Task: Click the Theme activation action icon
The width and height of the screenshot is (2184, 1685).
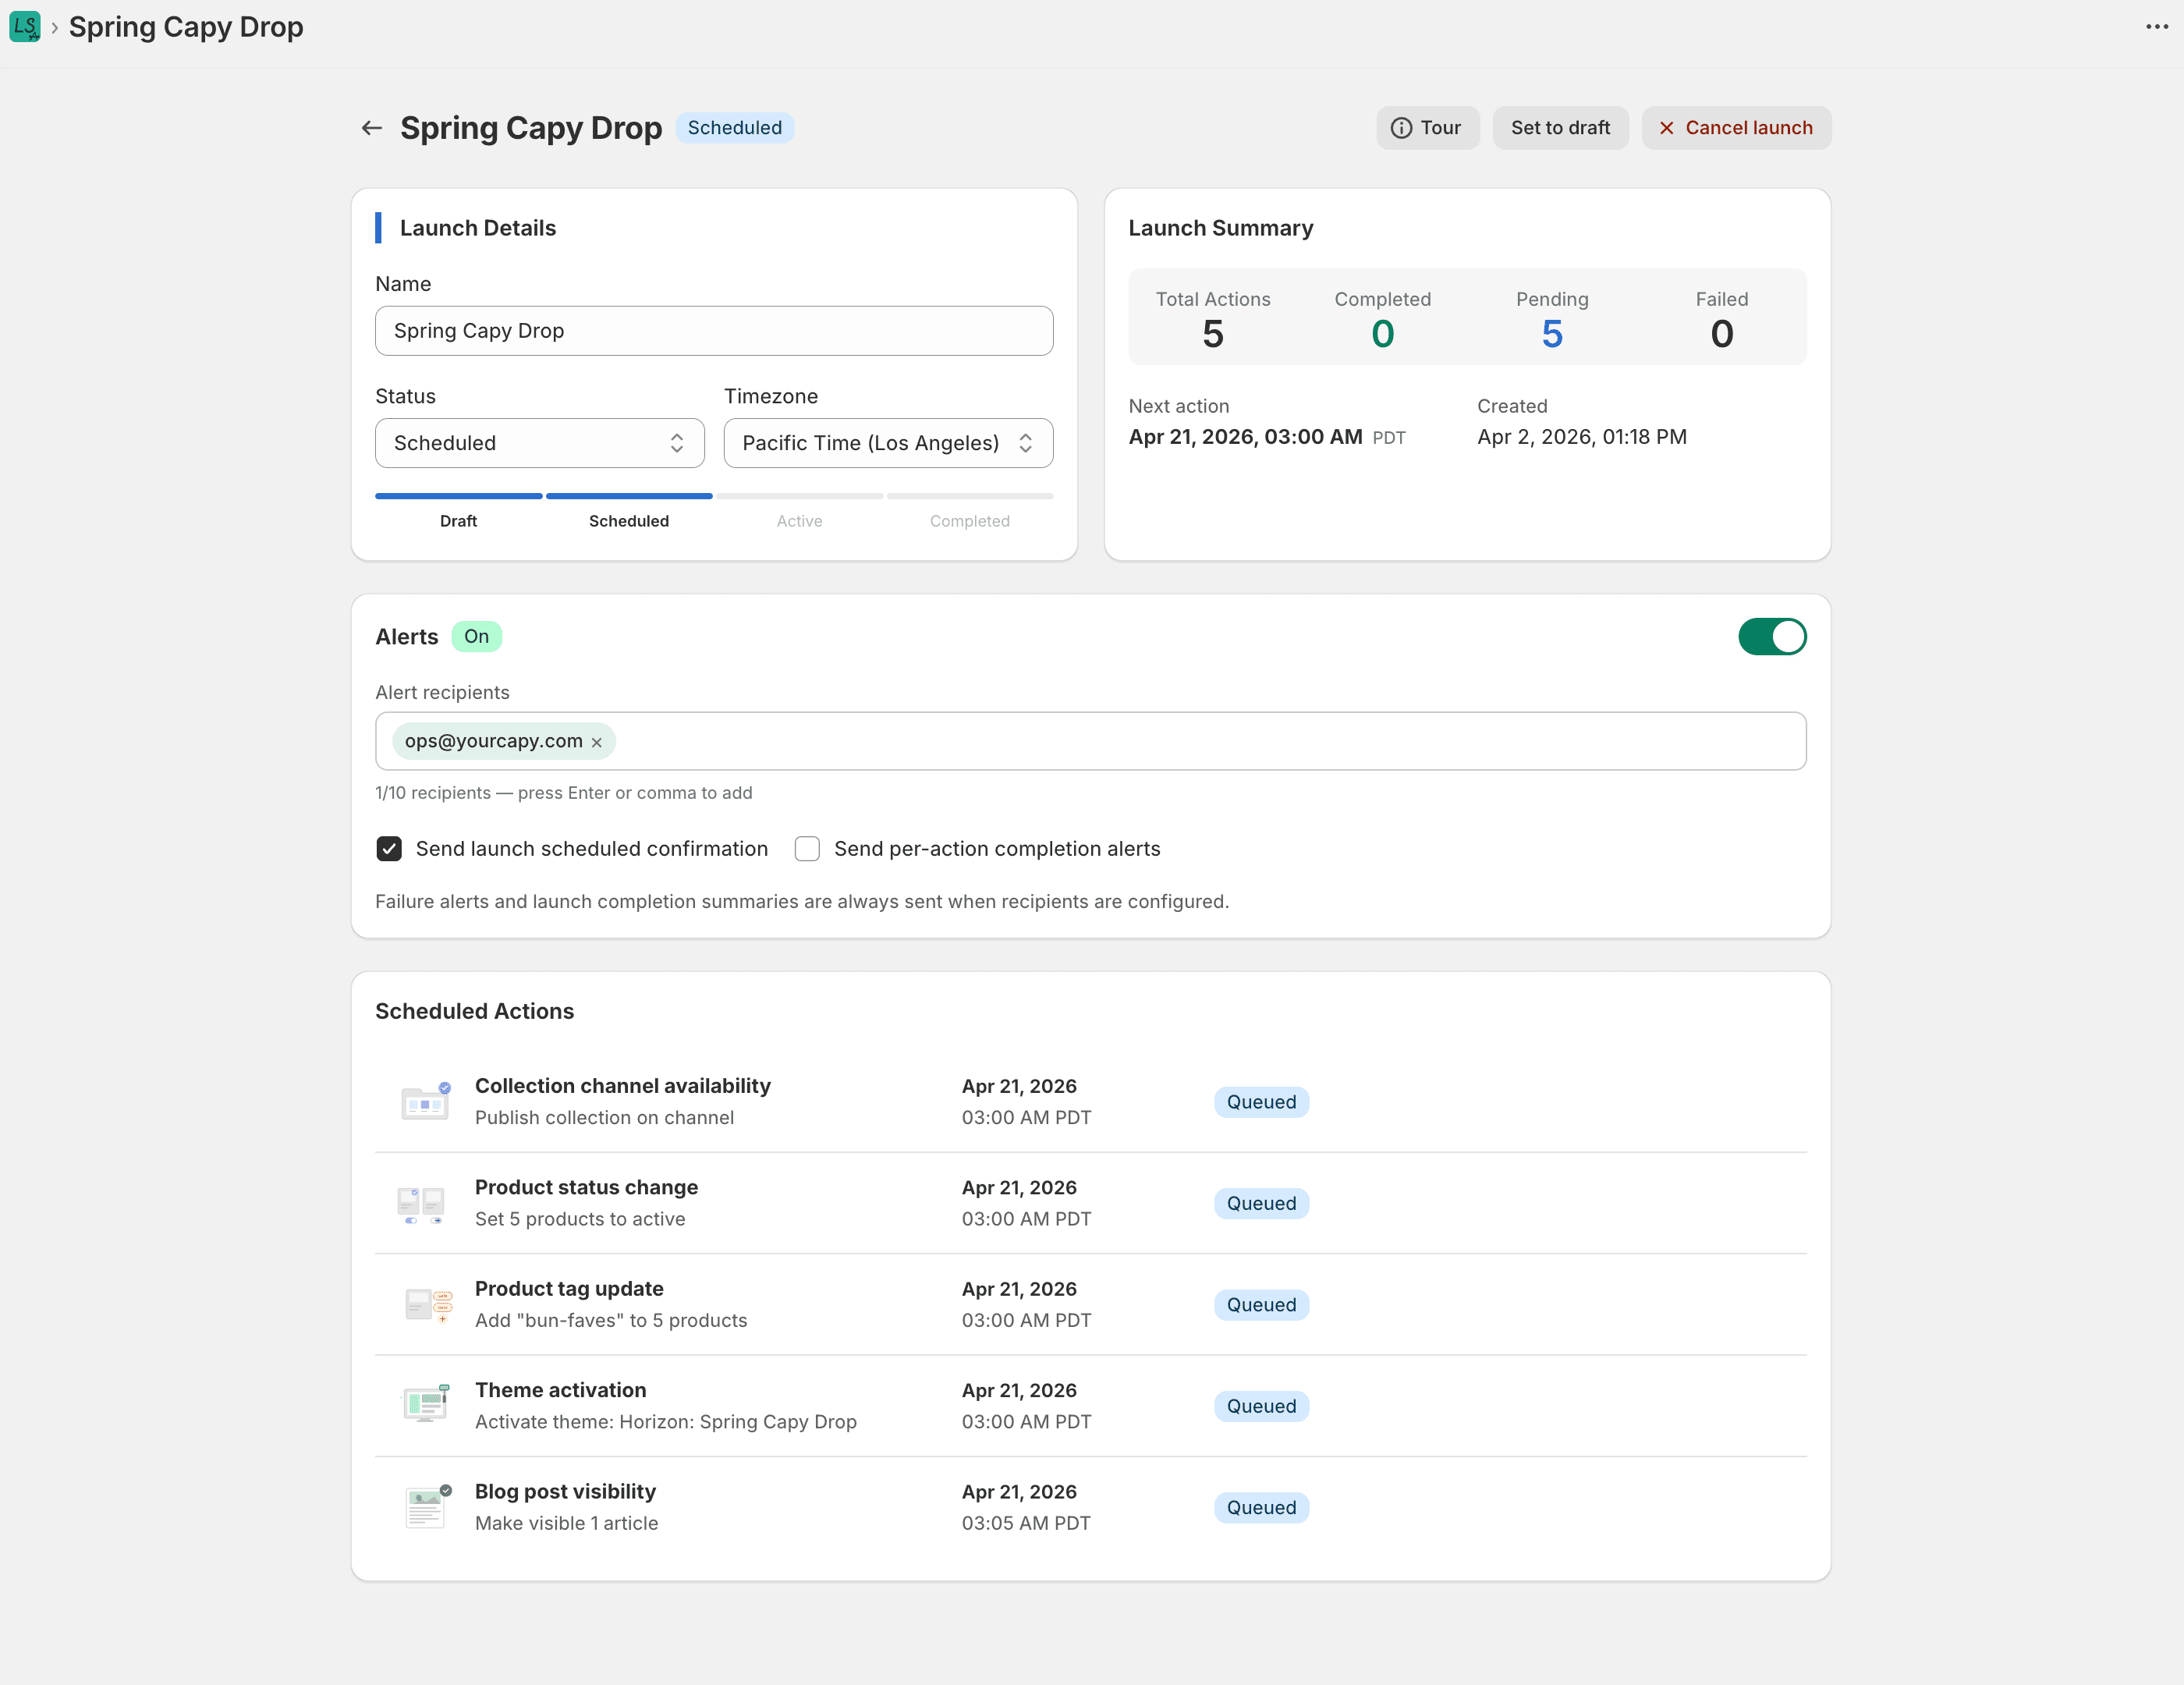Action: click(425, 1404)
